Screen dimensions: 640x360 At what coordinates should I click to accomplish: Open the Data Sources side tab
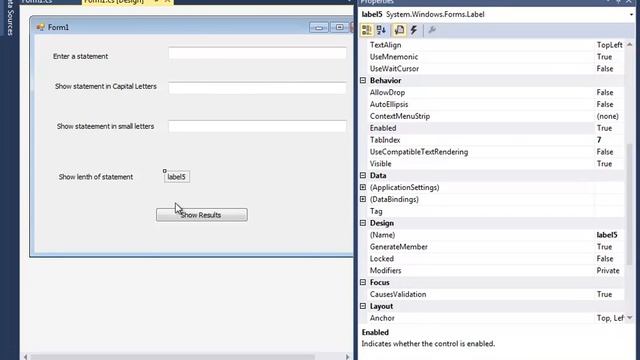(10, 17)
